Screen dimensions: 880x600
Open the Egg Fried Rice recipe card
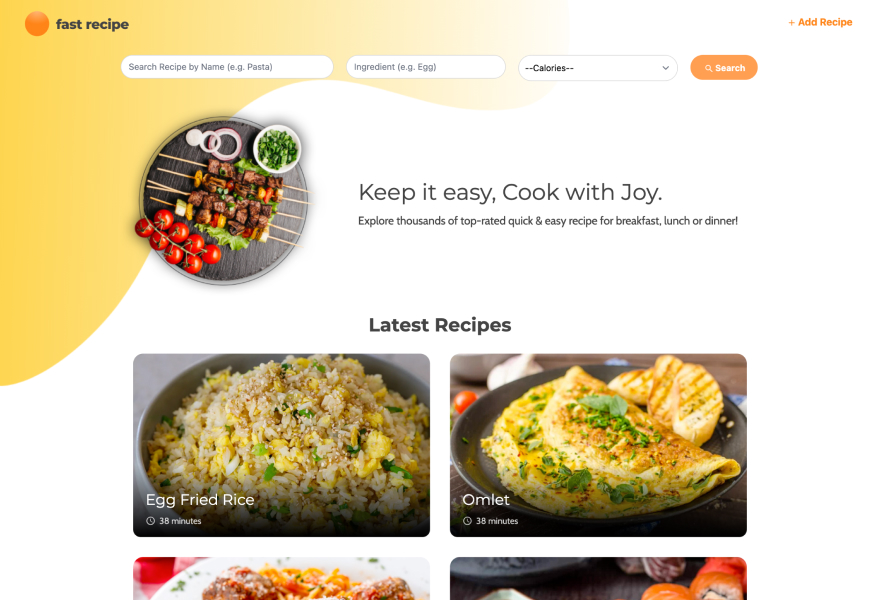coord(281,445)
